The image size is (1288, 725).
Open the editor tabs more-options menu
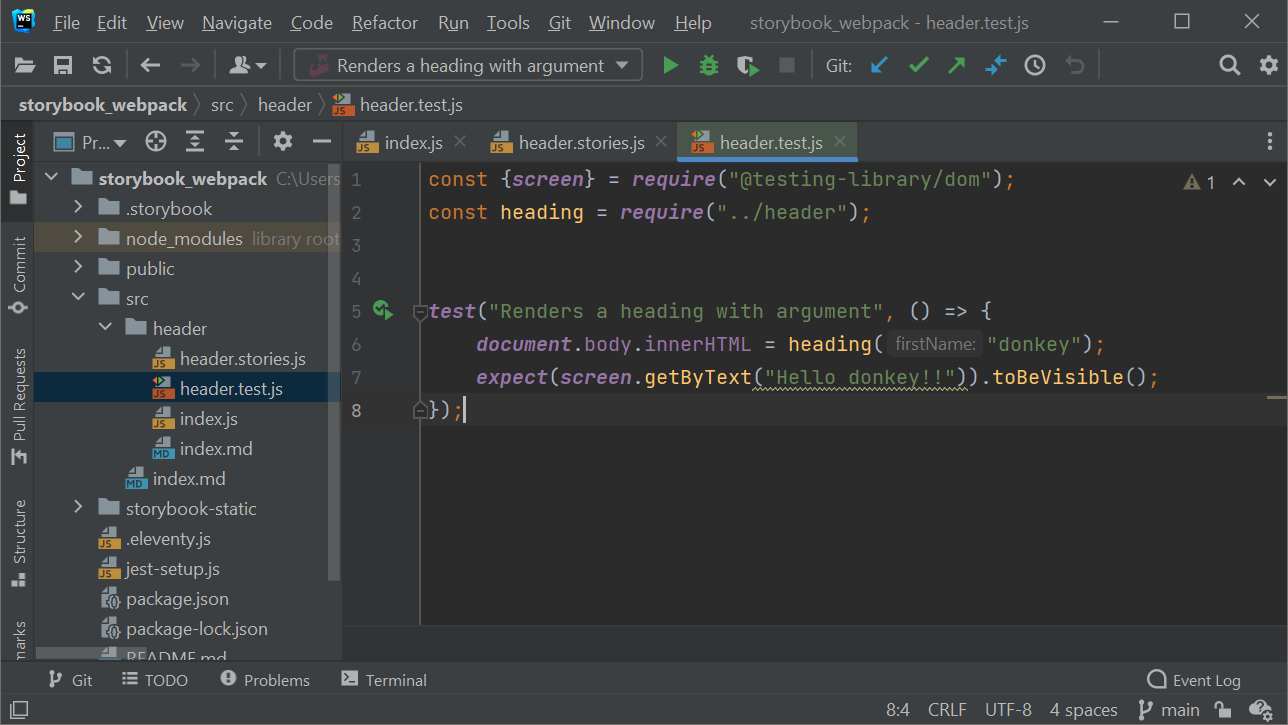[x=1270, y=142]
